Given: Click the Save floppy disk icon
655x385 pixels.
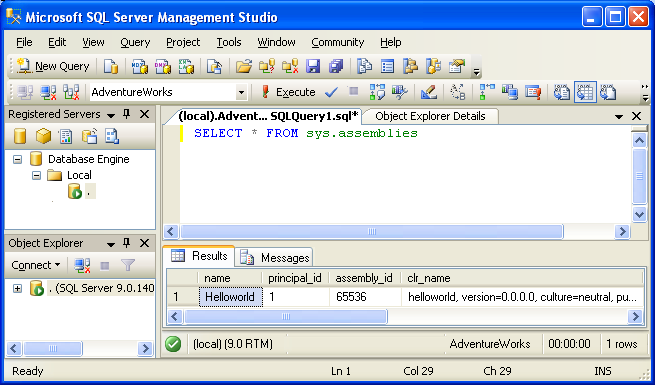Looking at the screenshot, I should pos(312,66).
